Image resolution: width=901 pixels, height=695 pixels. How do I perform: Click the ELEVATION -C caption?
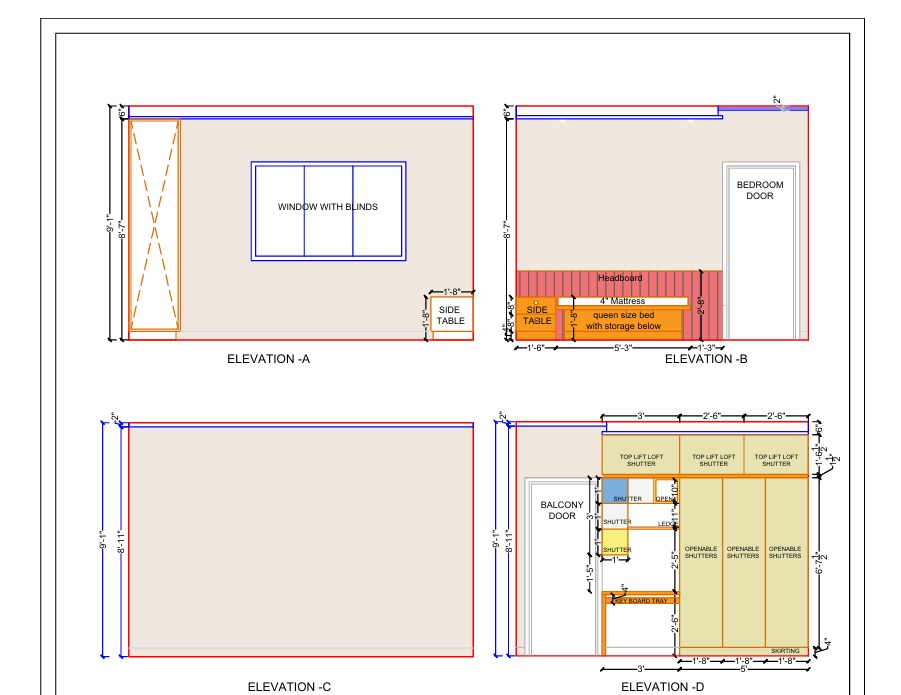coord(289,687)
